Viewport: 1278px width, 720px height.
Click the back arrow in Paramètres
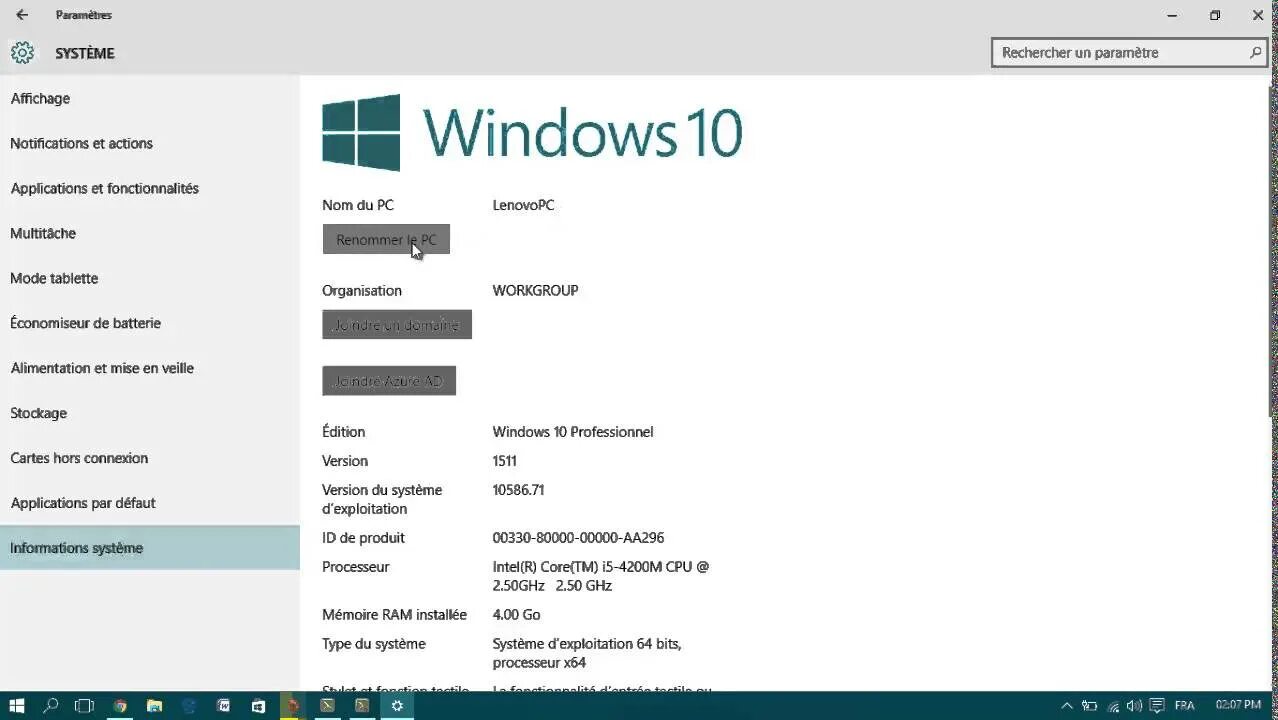pos(22,15)
